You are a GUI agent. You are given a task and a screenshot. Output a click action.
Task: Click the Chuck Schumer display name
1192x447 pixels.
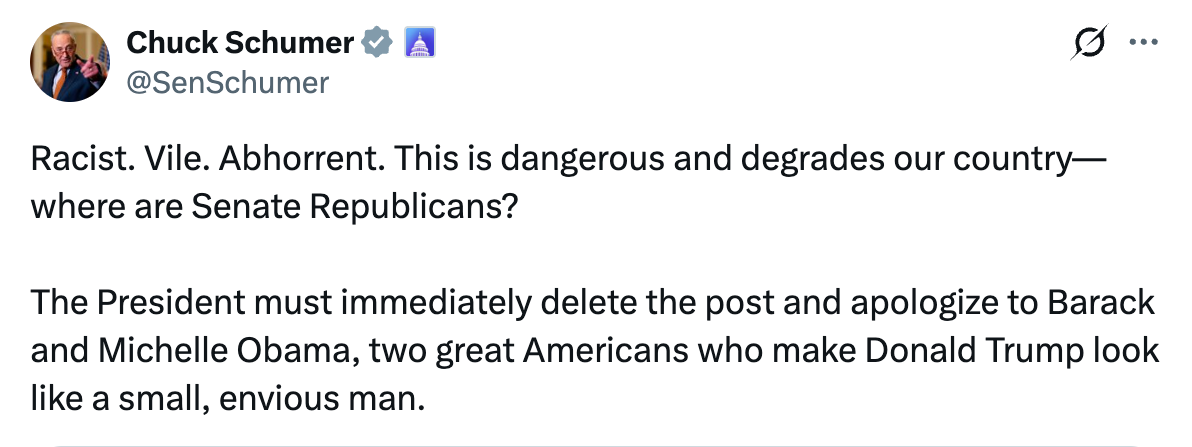tap(239, 43)
